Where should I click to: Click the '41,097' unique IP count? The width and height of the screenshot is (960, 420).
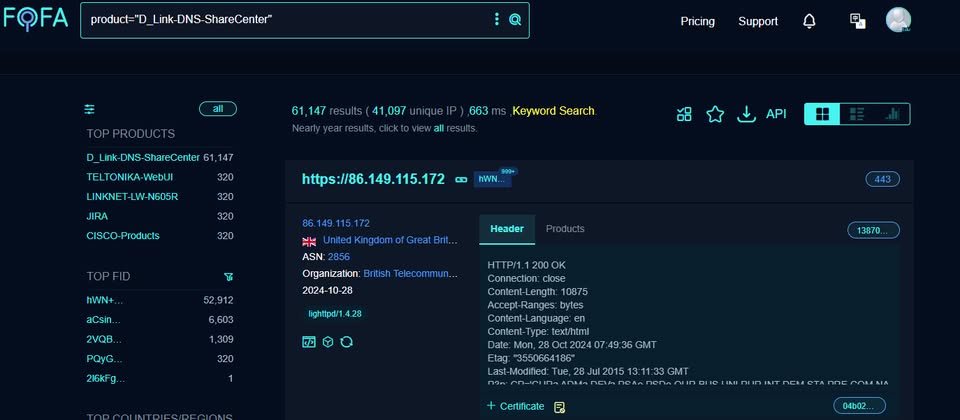pyautogui.click(x=389, y=111)
